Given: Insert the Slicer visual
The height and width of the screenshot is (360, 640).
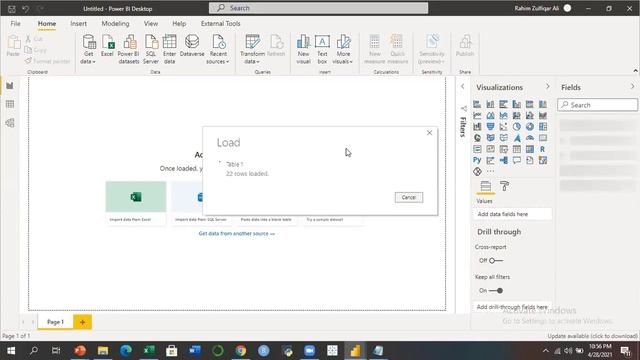Looking at the screenshot, I should tap(503, 149).
